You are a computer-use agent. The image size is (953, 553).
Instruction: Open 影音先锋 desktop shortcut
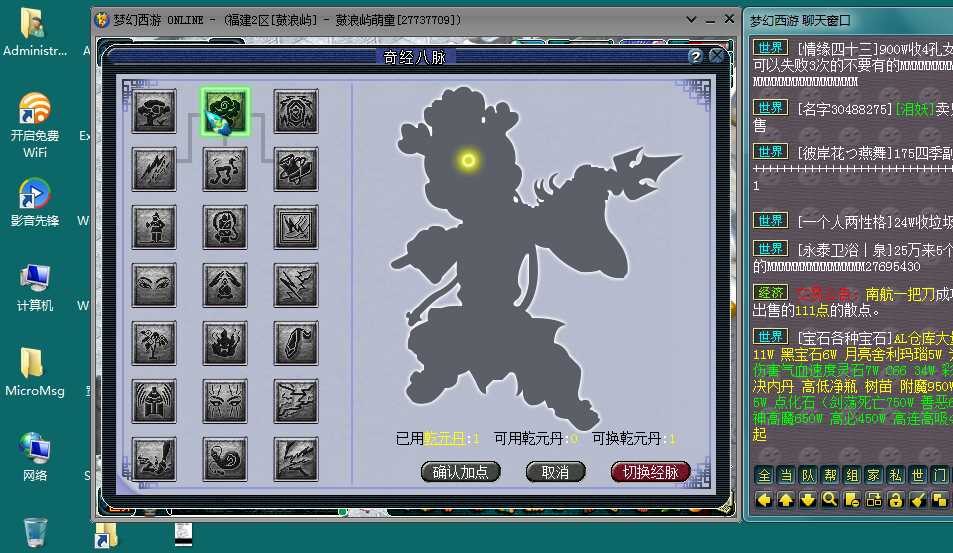(35, 202)
